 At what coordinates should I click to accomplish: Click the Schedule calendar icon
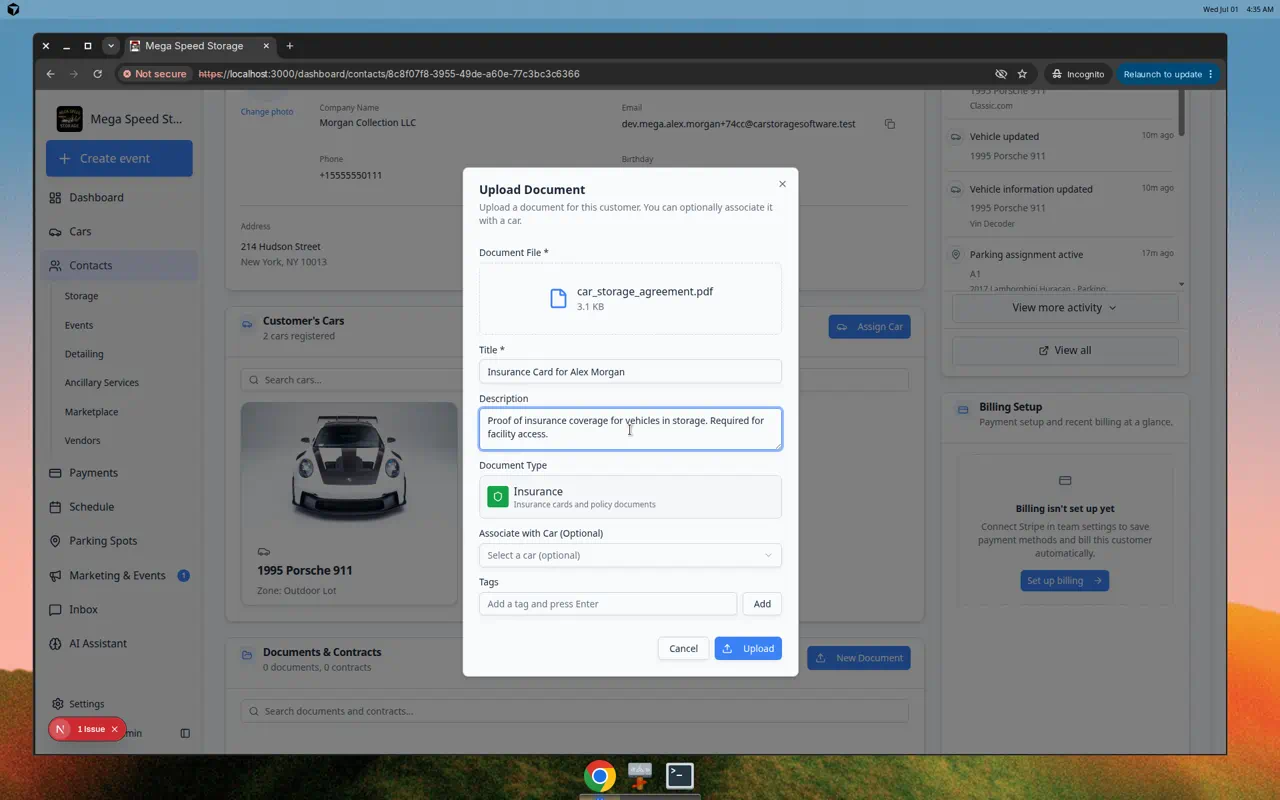coord(55,506)
